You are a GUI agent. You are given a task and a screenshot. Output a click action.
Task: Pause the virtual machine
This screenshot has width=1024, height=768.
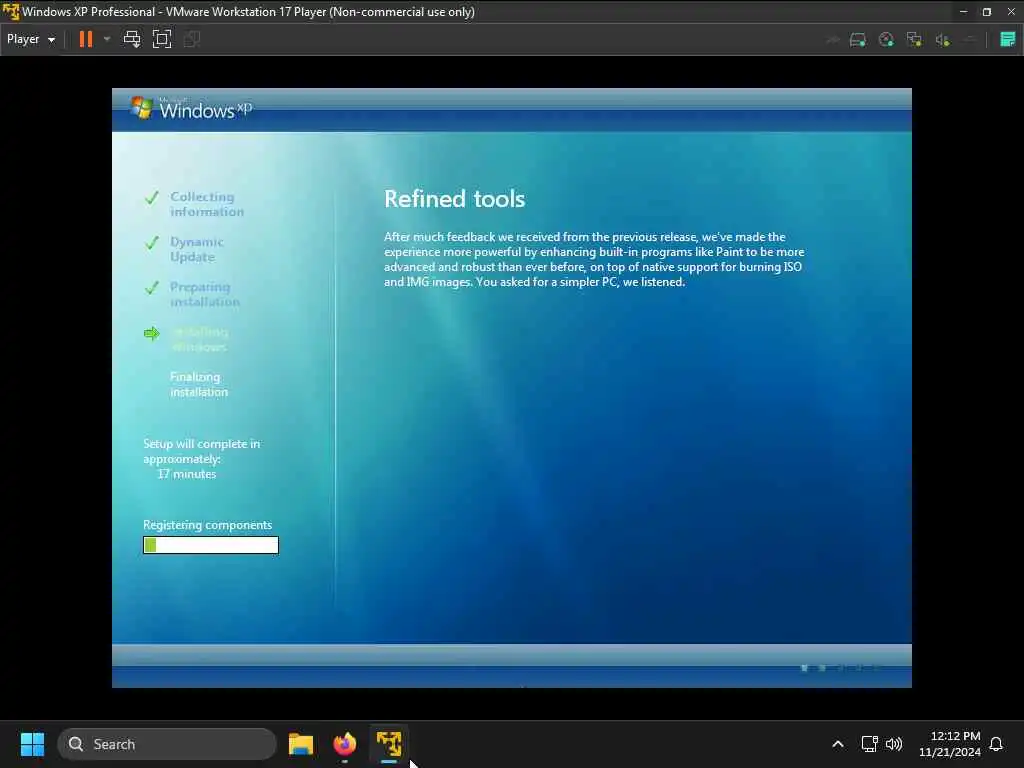pos(86,39)
